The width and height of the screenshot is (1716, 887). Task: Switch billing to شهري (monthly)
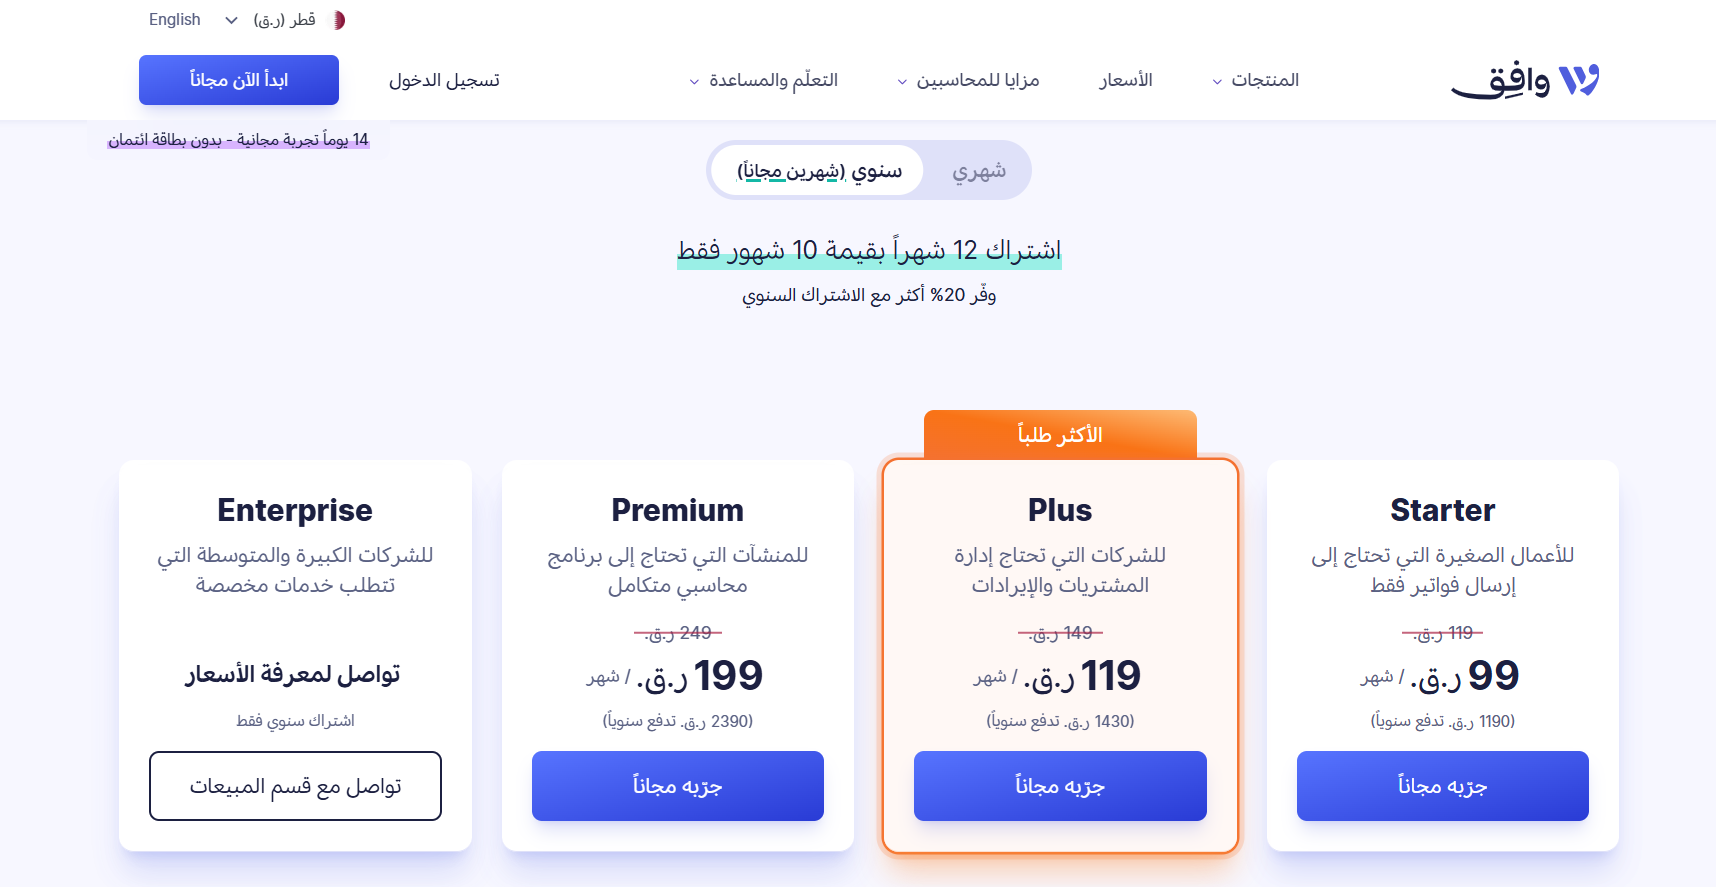[x=975, y=170]
